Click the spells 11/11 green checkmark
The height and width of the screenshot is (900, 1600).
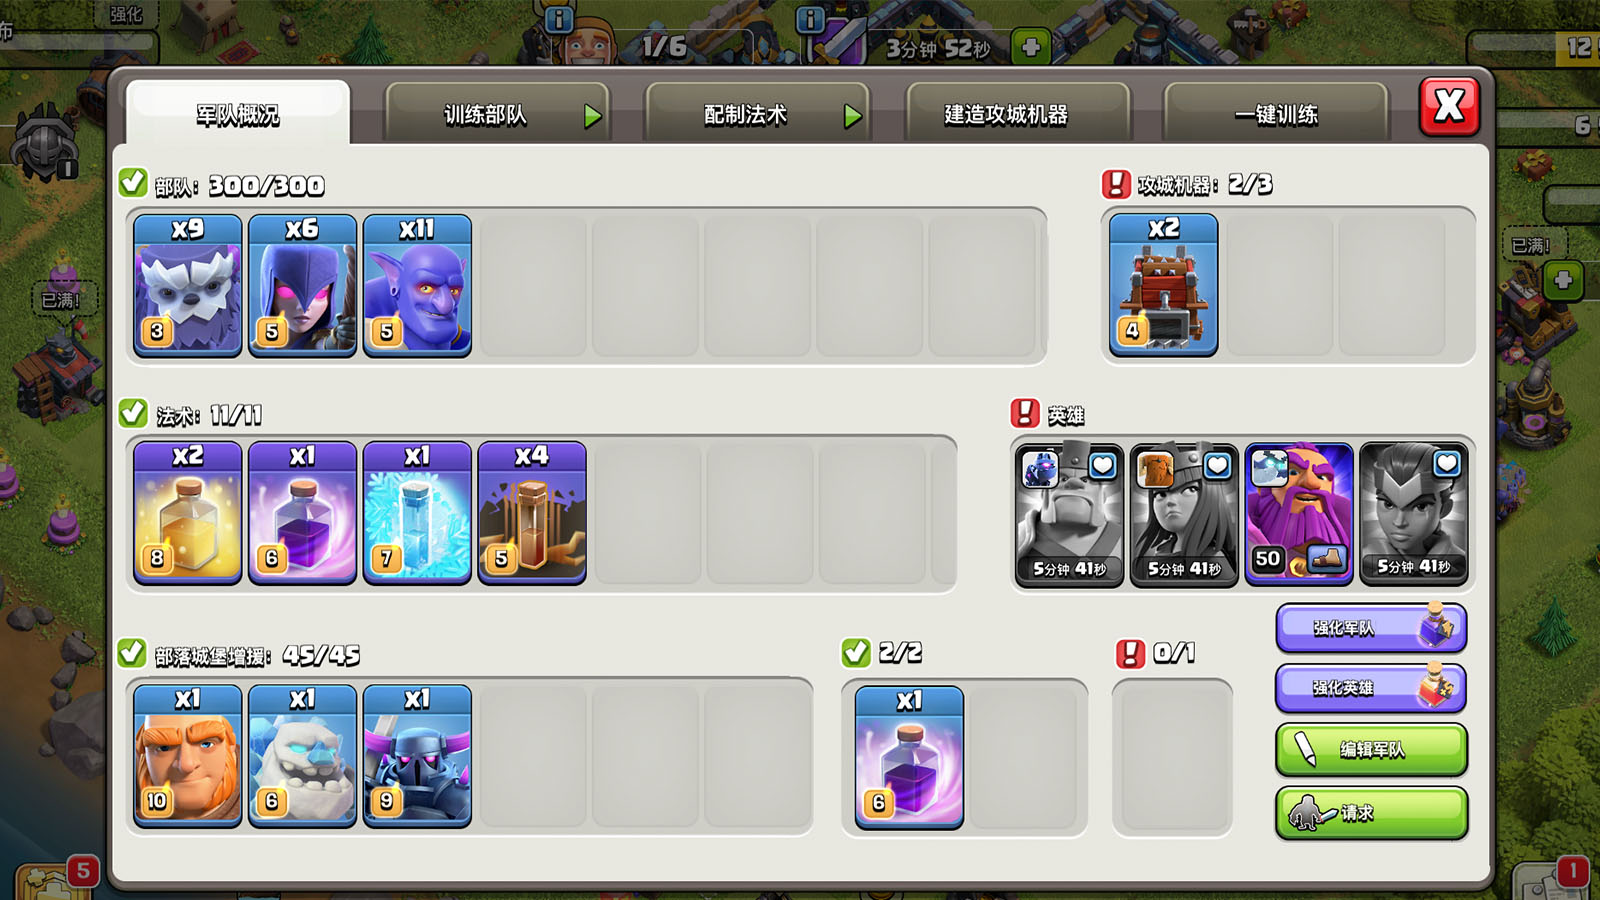(x=133, y=413)
